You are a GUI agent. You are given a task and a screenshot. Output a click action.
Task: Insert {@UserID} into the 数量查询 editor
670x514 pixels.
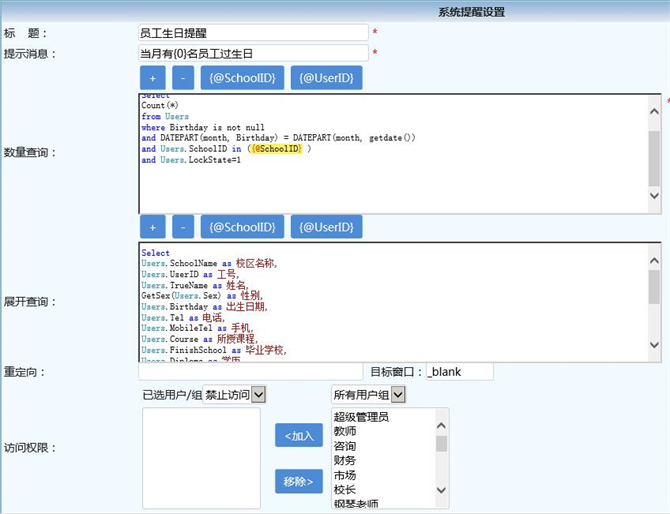point(326,78)
